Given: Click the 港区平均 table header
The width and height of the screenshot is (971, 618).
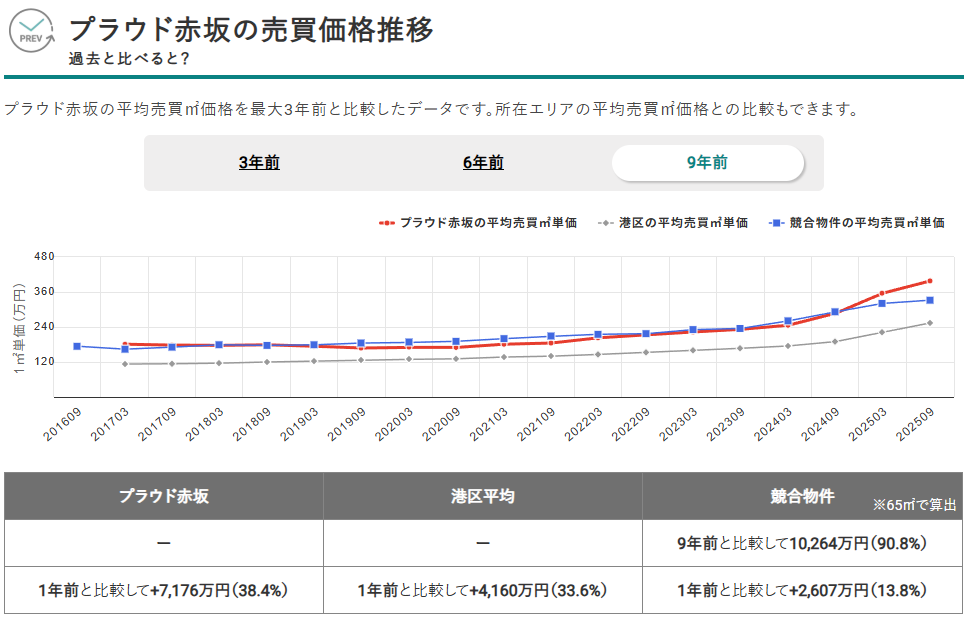Looking at the screenshot, I should (x=482, y=496).
